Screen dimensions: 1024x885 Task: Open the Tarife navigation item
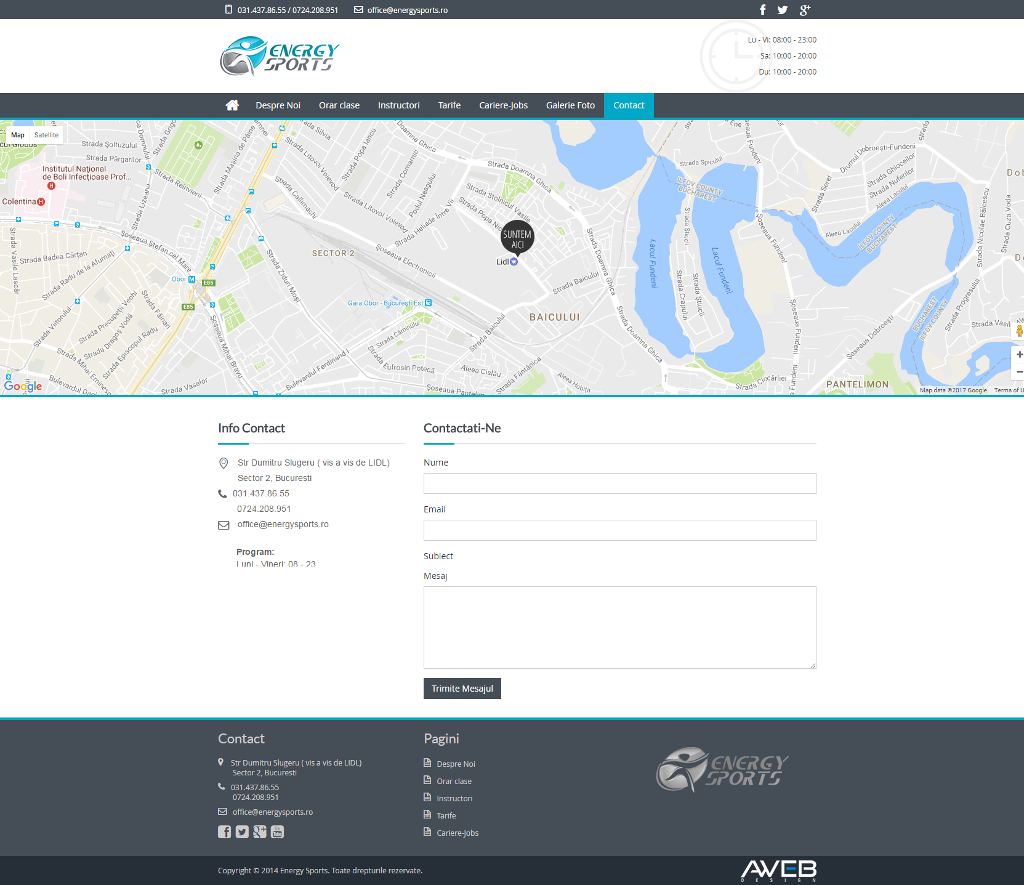(449, 105)
